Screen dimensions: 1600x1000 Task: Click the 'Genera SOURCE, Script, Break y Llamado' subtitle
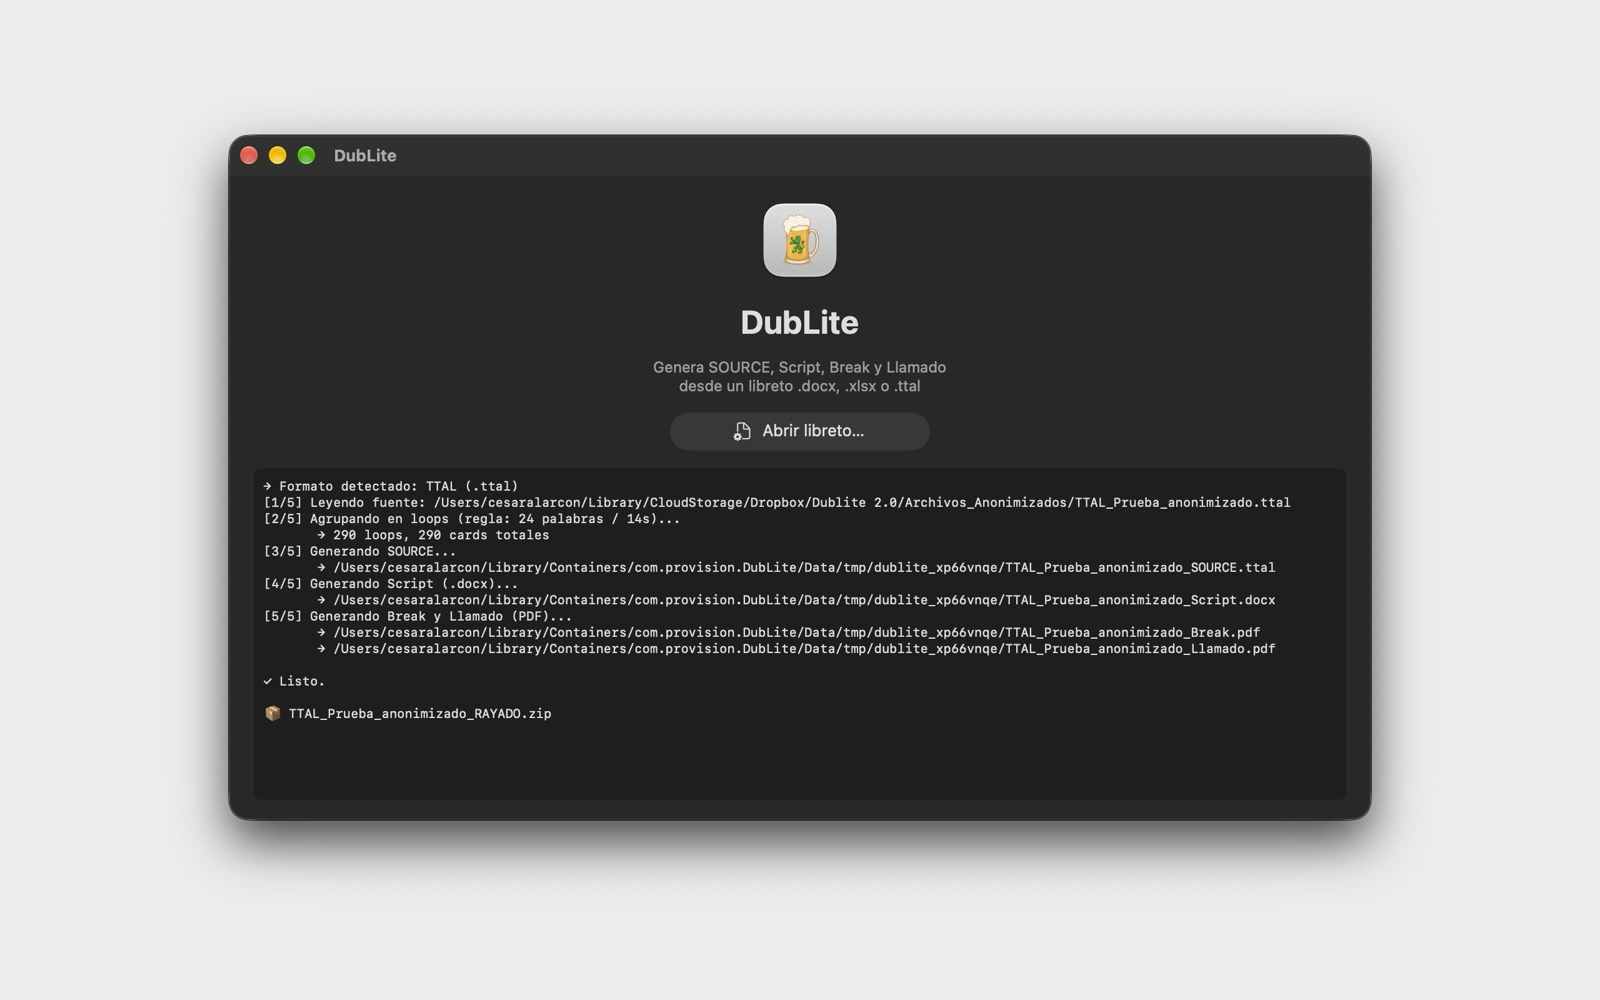(x=800, y=367)
